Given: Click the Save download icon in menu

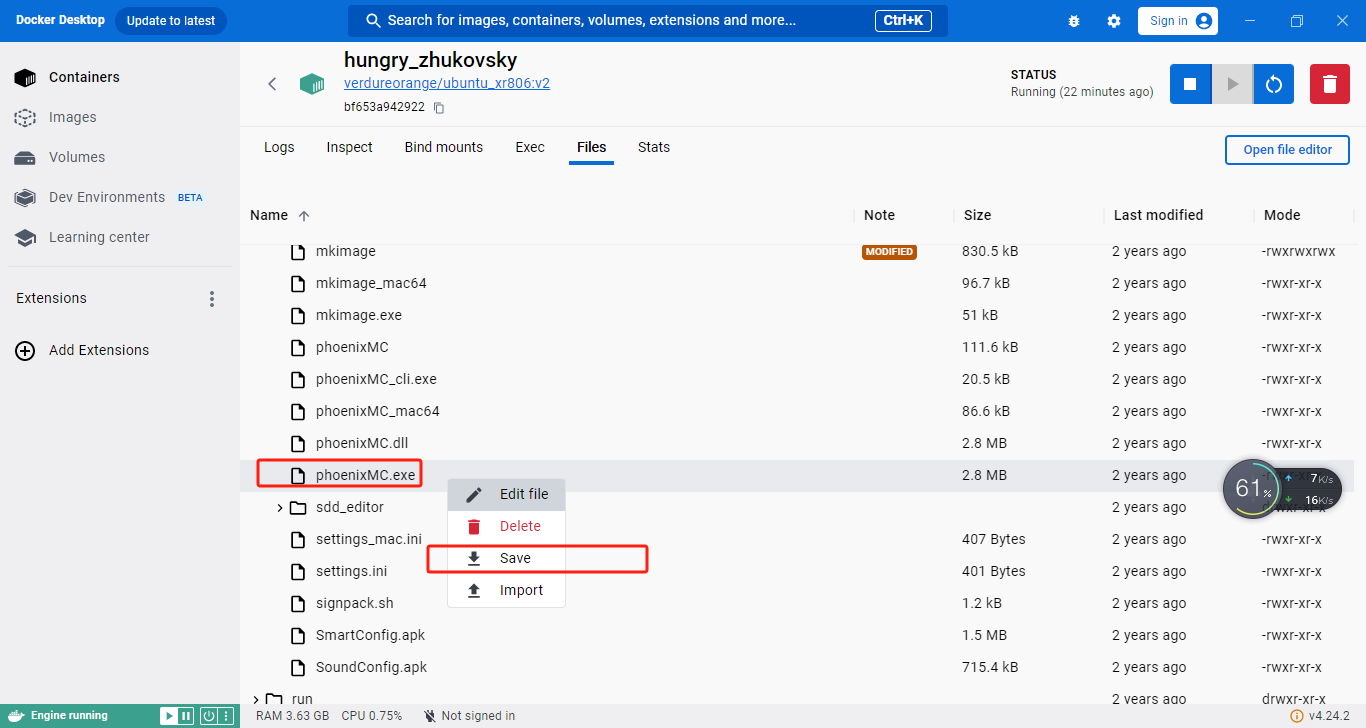Looking at the screenshot, I should pyautogui.click(x=474, y=559).
